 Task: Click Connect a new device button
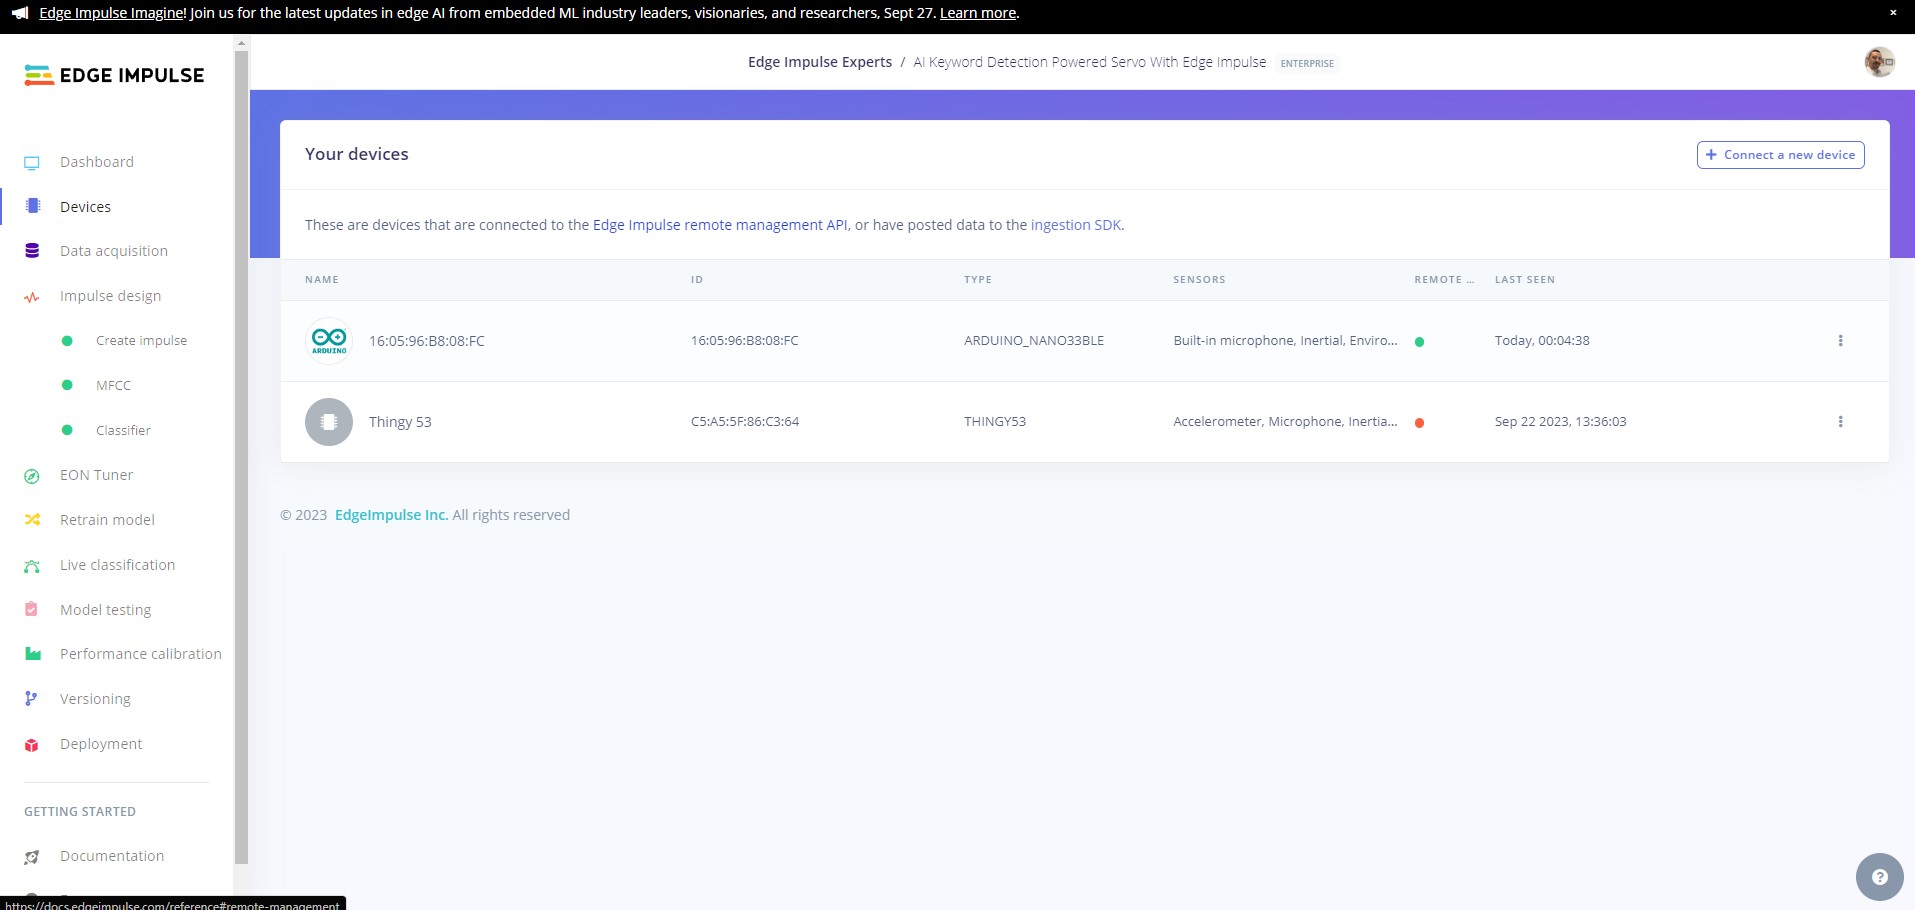(x=1780, y=155)
